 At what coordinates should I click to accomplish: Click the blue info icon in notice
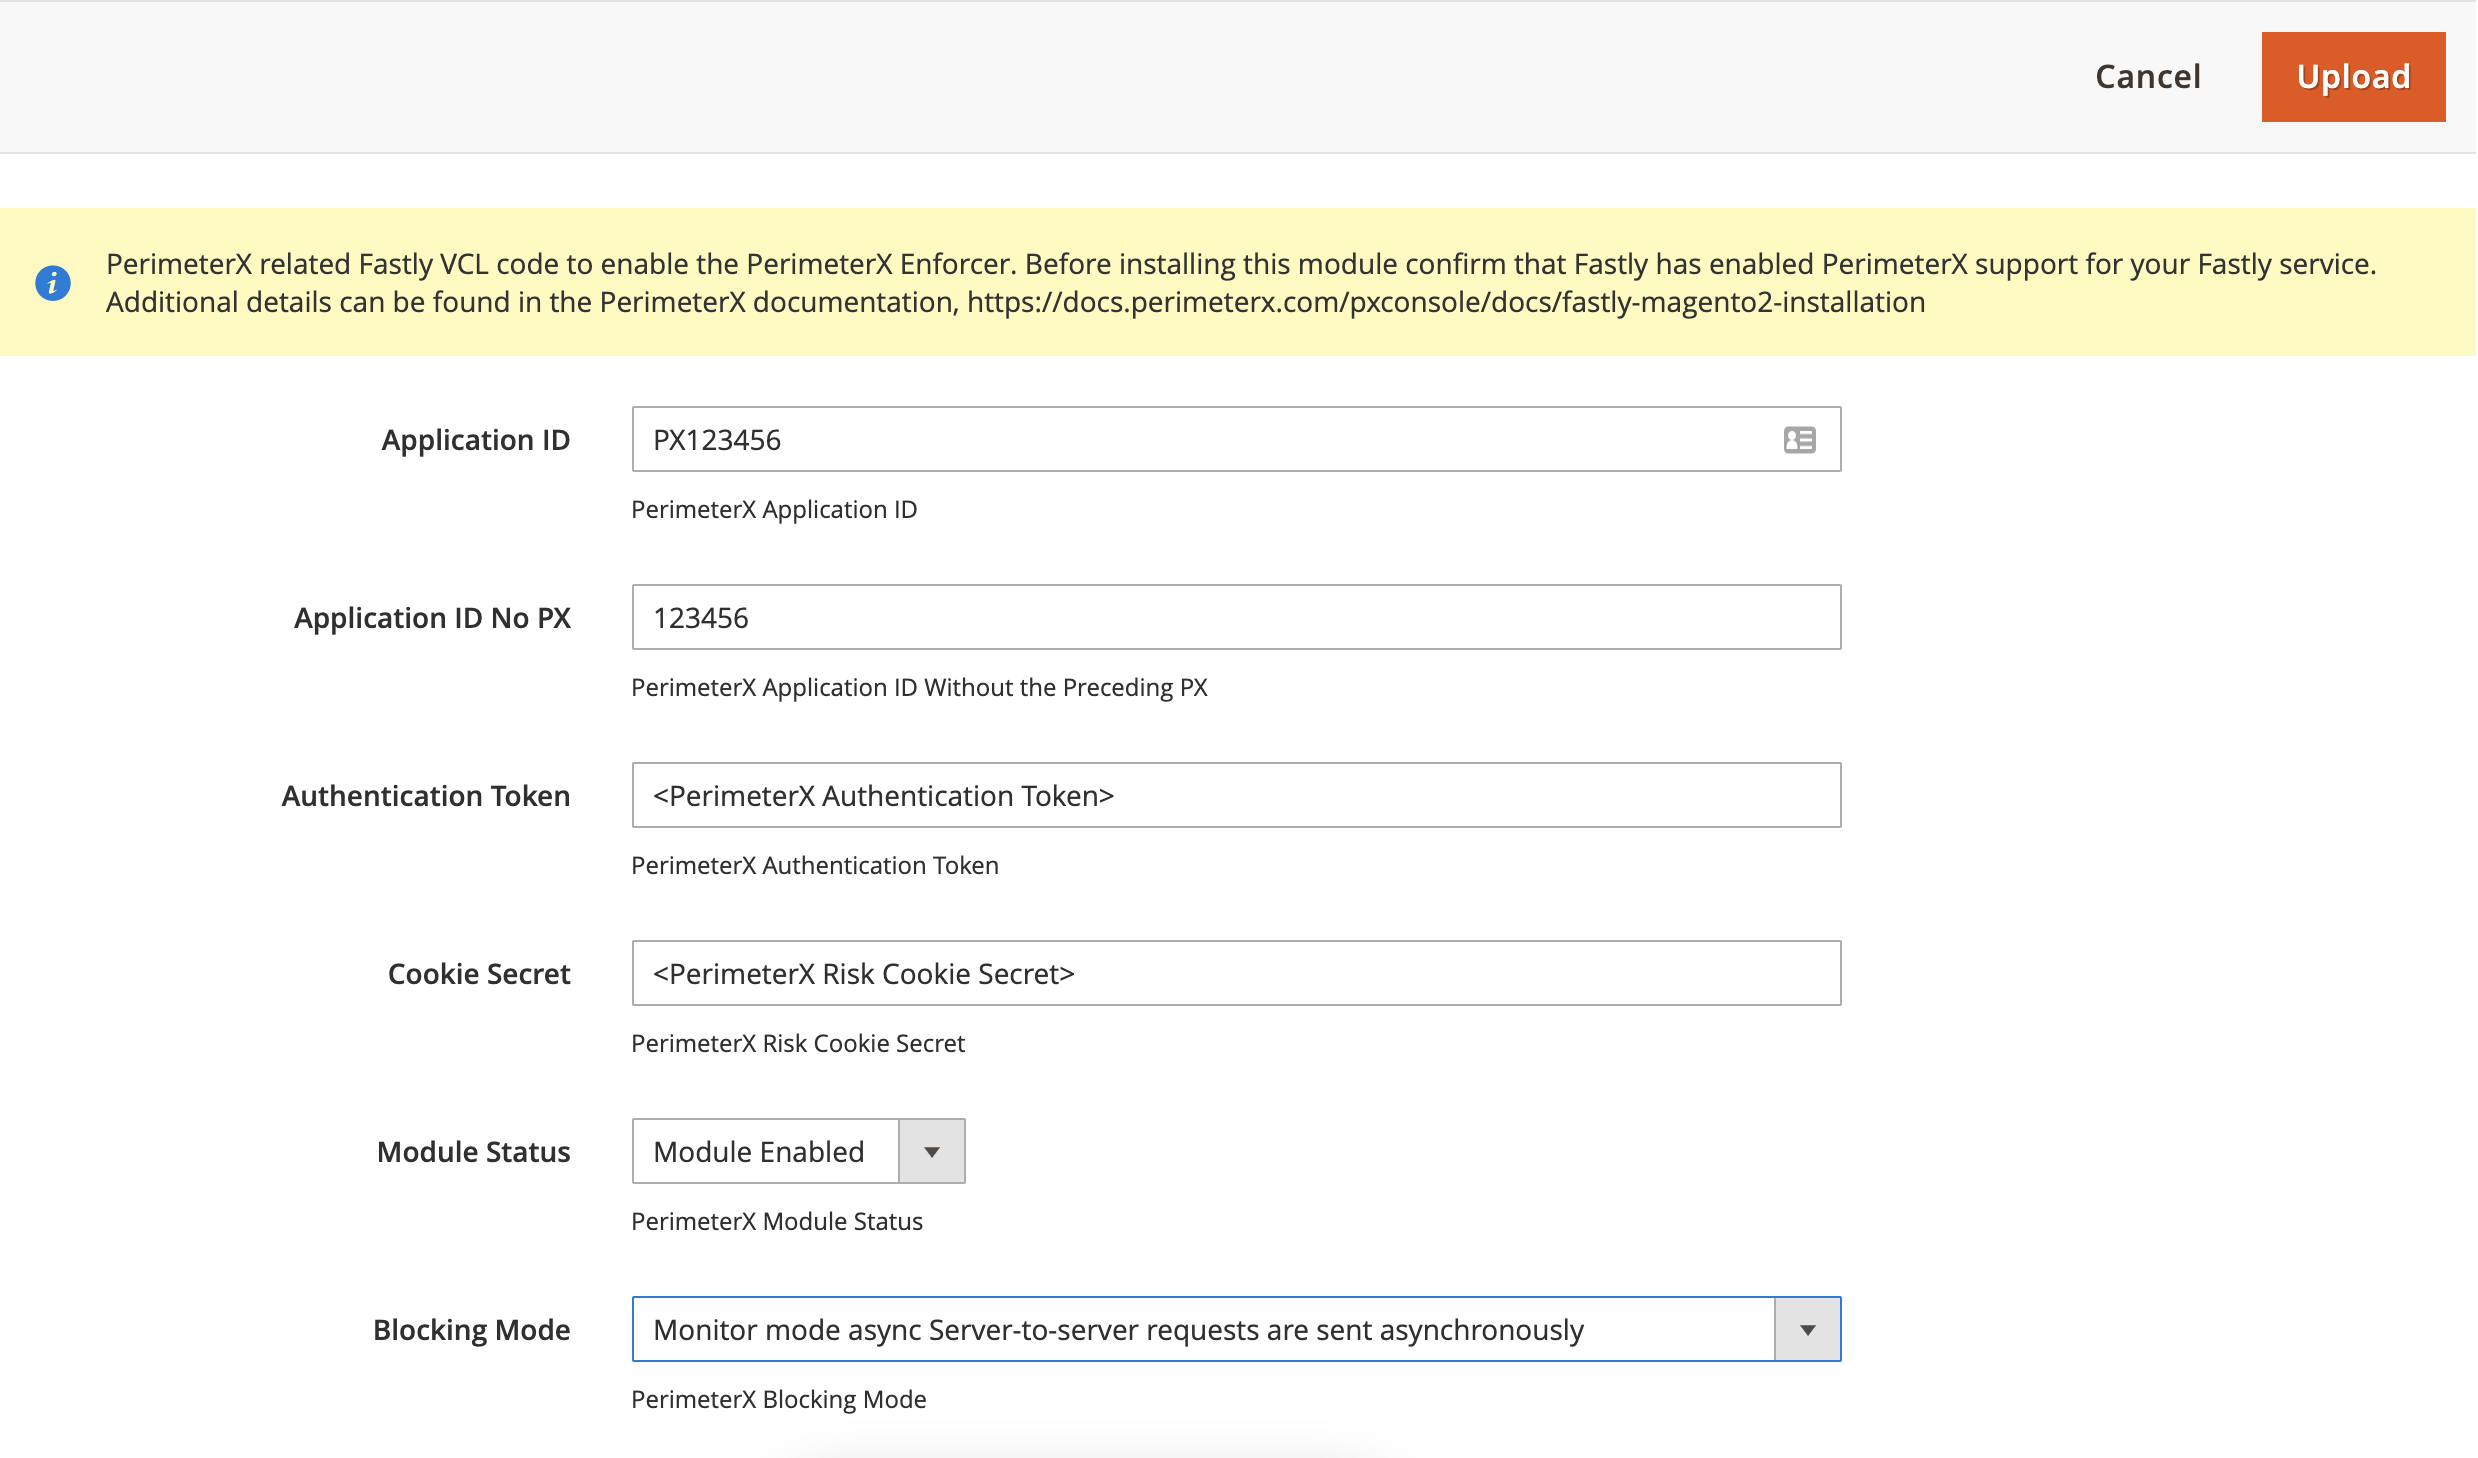coord(53,283)
